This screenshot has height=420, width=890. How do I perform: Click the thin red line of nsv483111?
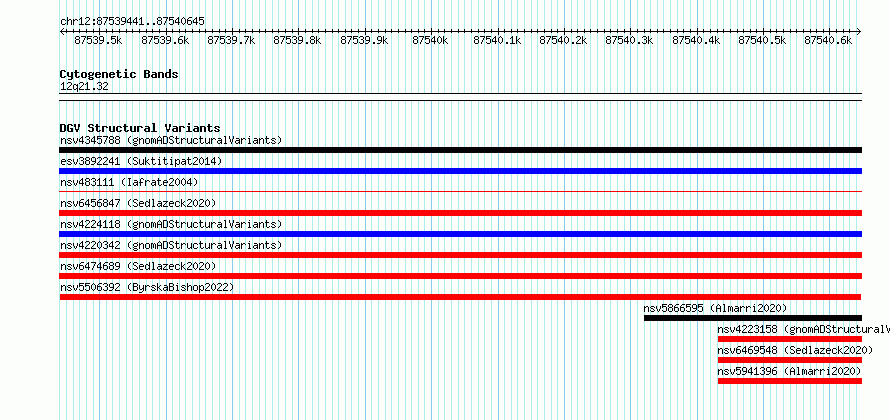click(x=460, y=192)
